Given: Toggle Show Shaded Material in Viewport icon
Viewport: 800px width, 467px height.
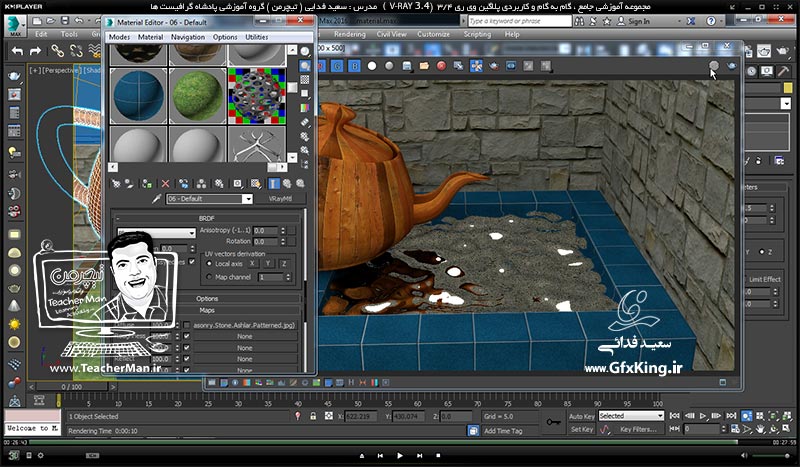Looking at the screenshot, I should (256, 183).
